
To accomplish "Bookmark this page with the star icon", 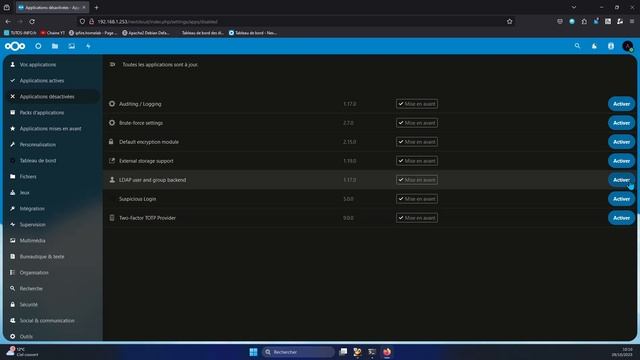I will (x=509, y=21).
